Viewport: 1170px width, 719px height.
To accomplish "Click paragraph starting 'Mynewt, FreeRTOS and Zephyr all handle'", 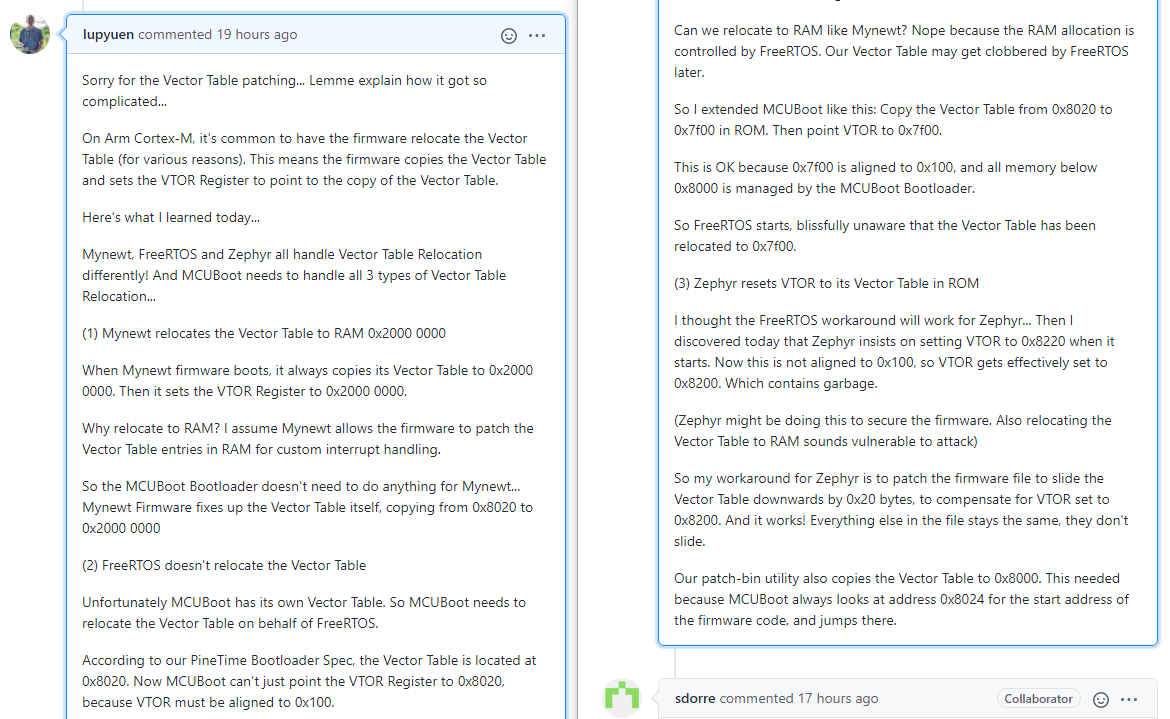I will click(294, 275).
